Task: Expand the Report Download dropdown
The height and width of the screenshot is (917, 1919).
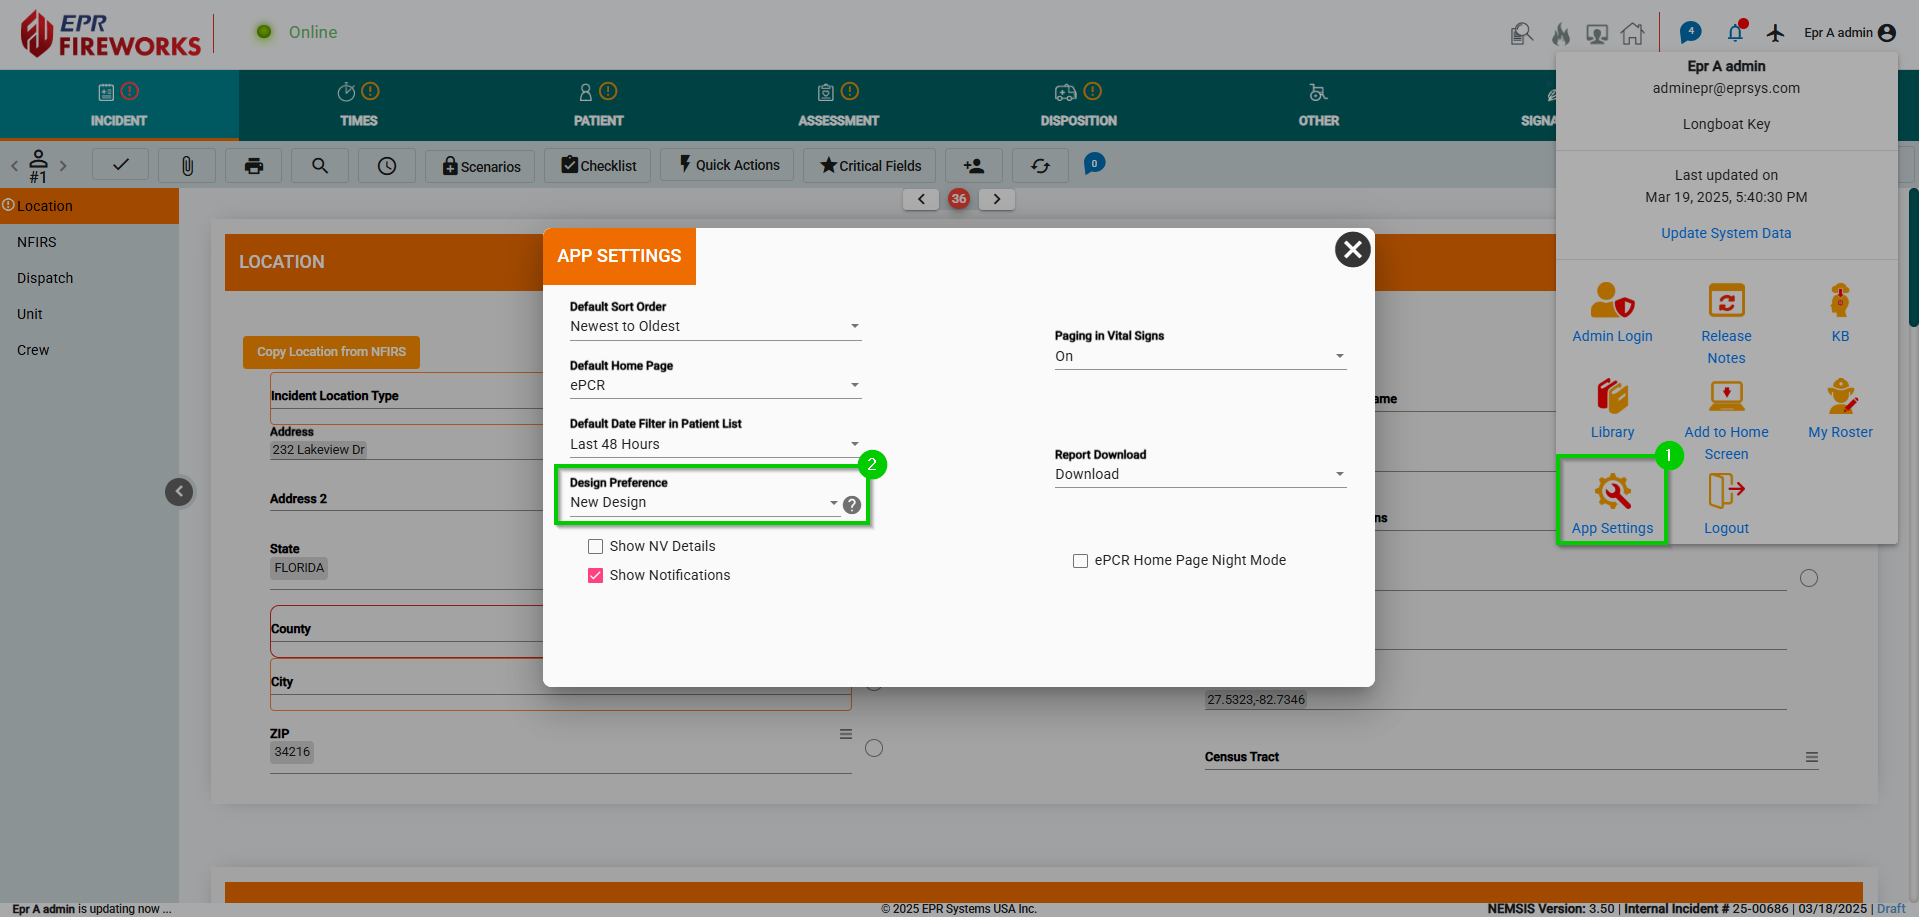Action: coord(1200,475)
